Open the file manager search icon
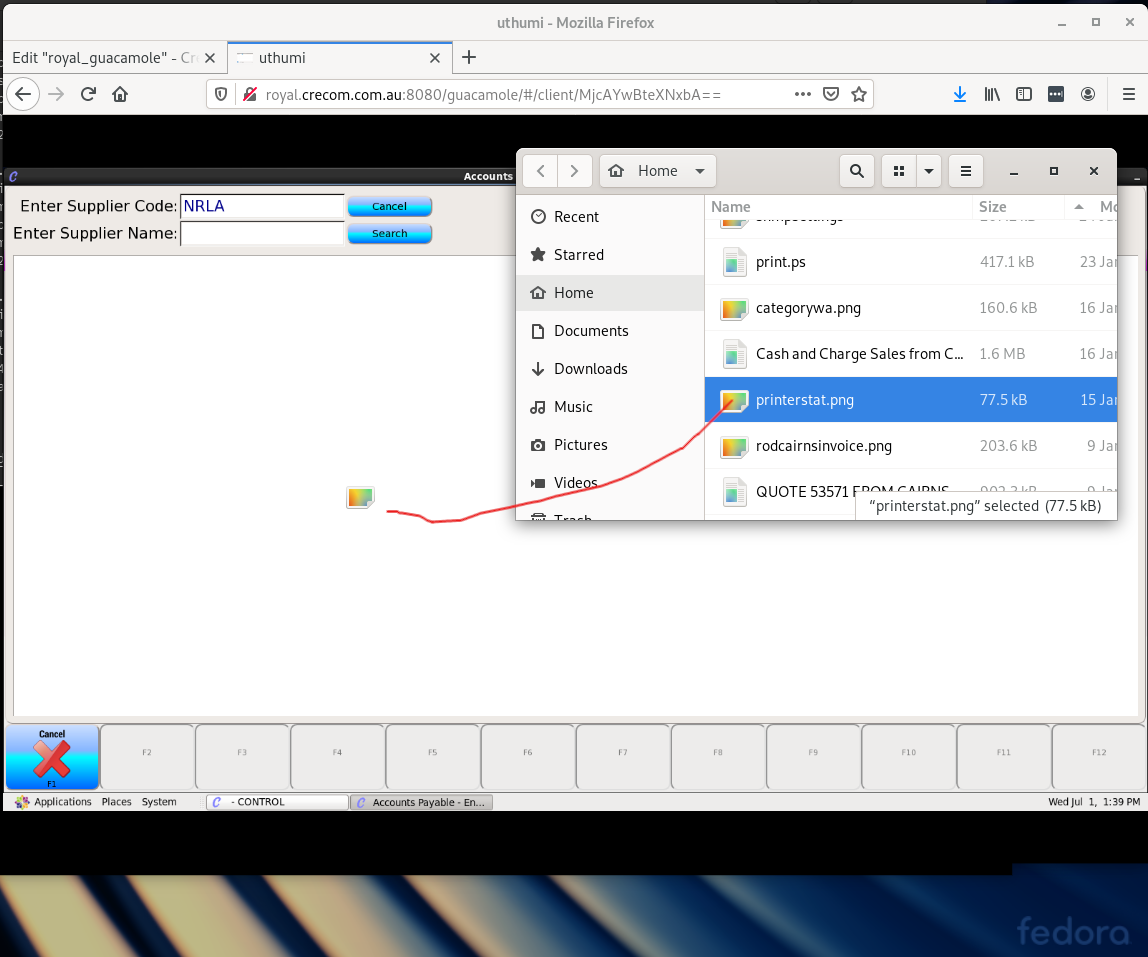The image size is (1148, 957). pyautogui.click(x=857, y=171)
